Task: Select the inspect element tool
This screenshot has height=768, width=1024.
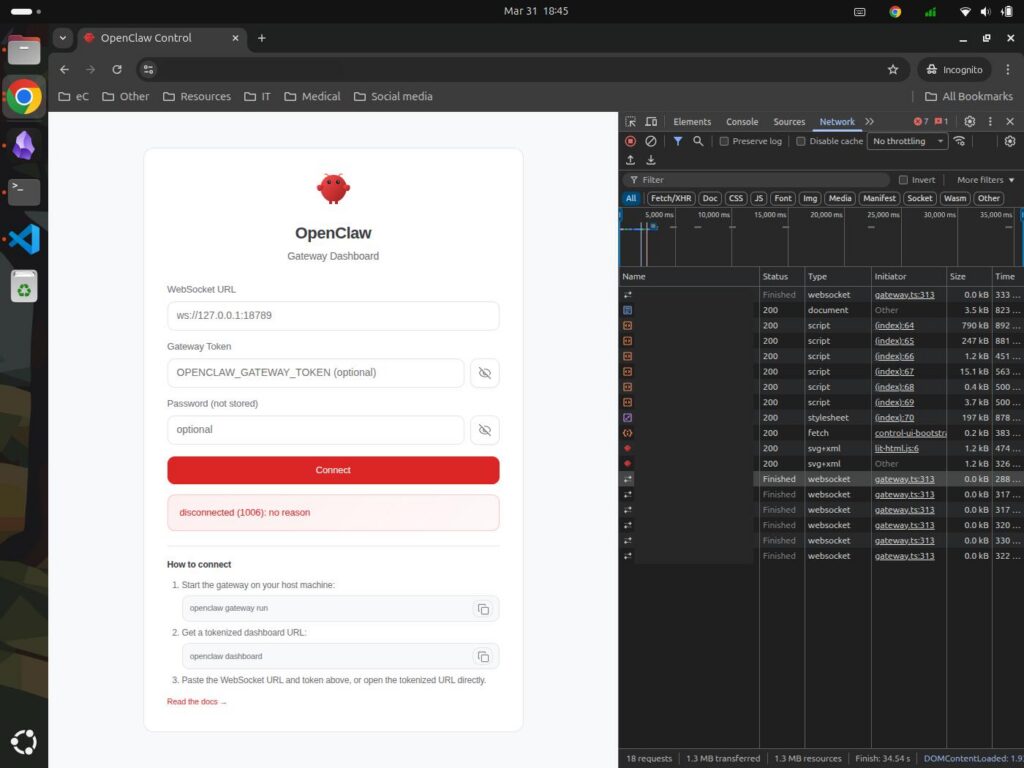Action: tap(630, 121)
